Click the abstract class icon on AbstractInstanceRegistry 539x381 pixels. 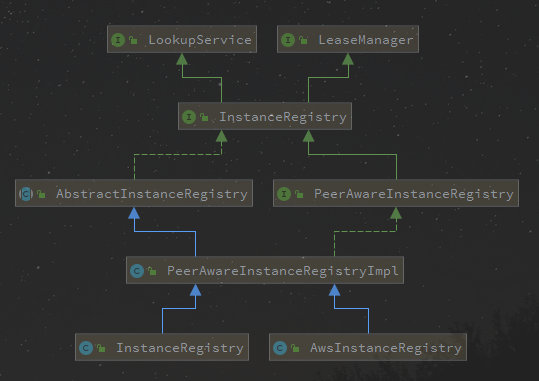pos(26,194)
